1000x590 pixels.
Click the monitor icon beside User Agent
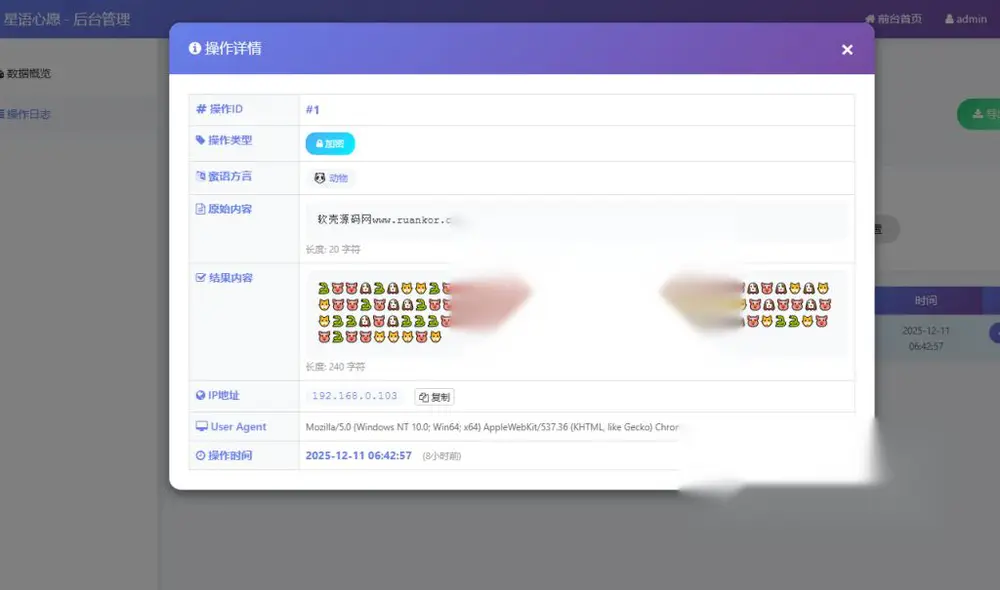coord(202,426)
